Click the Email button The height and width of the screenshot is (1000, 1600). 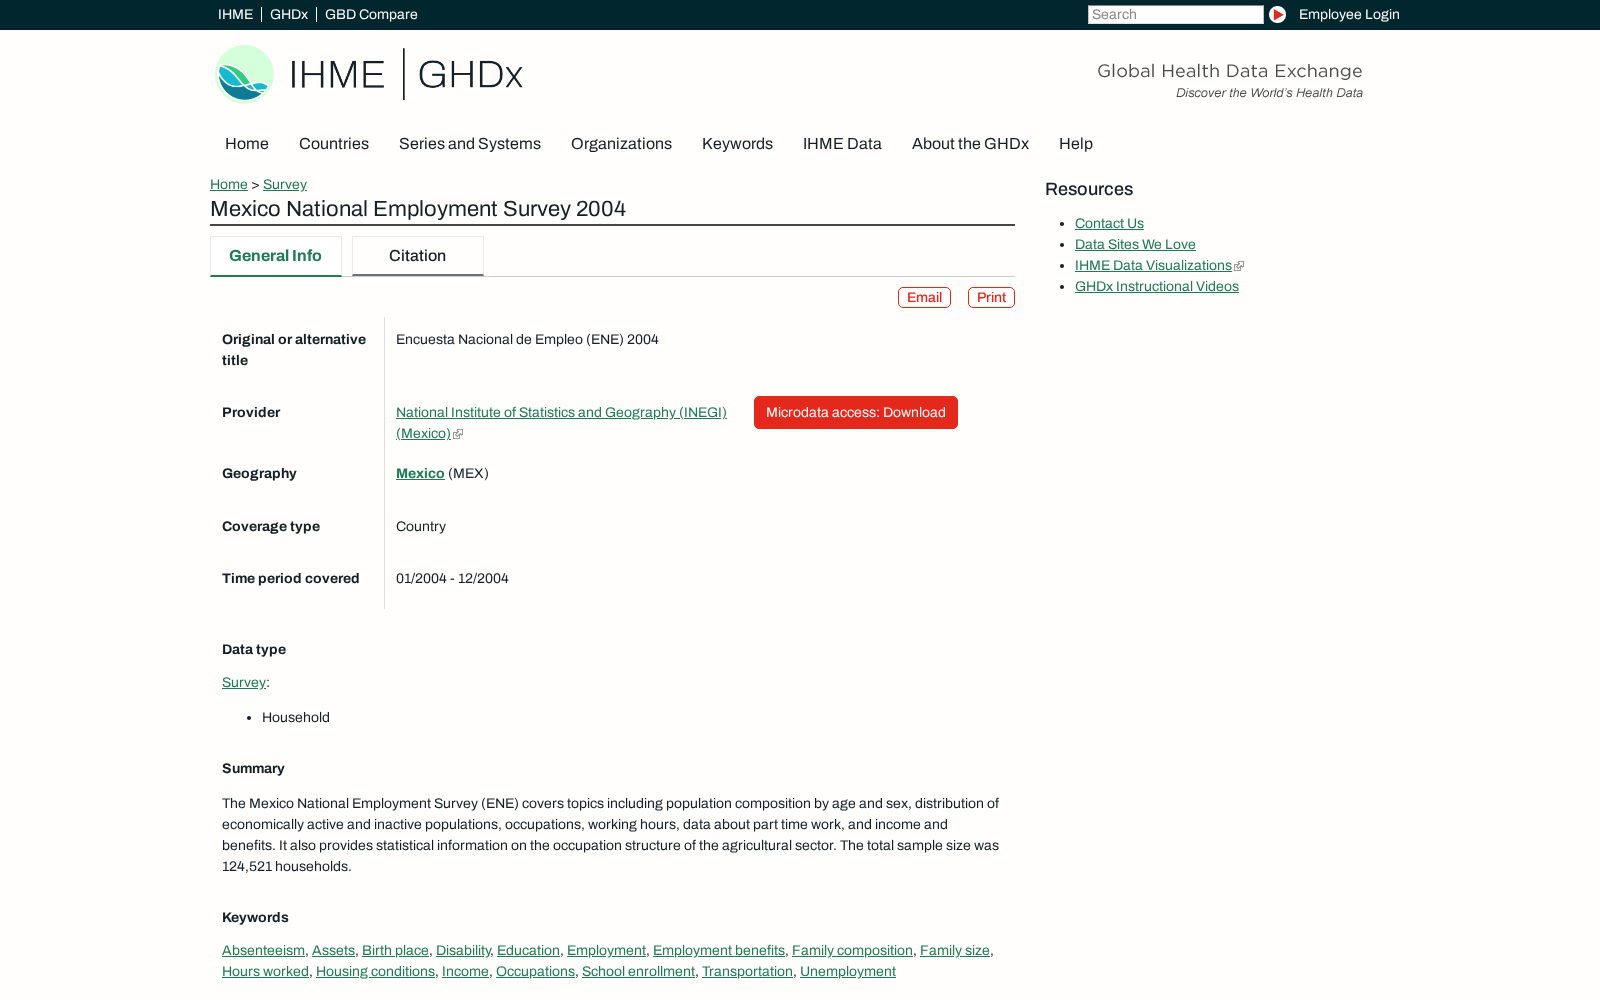pyautogui.click(x=924, y=297)
